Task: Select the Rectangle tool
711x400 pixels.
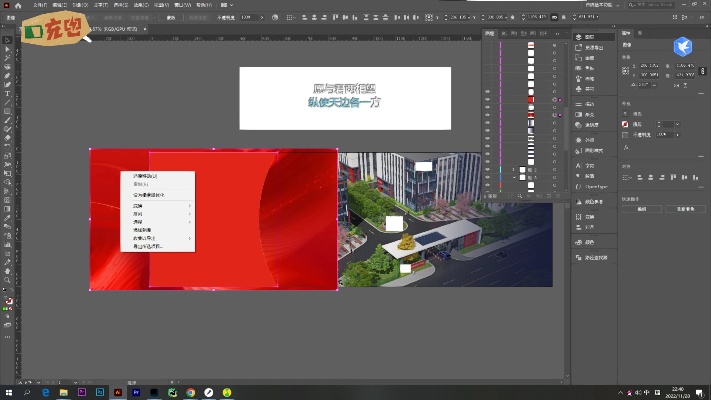Action: 7,111
